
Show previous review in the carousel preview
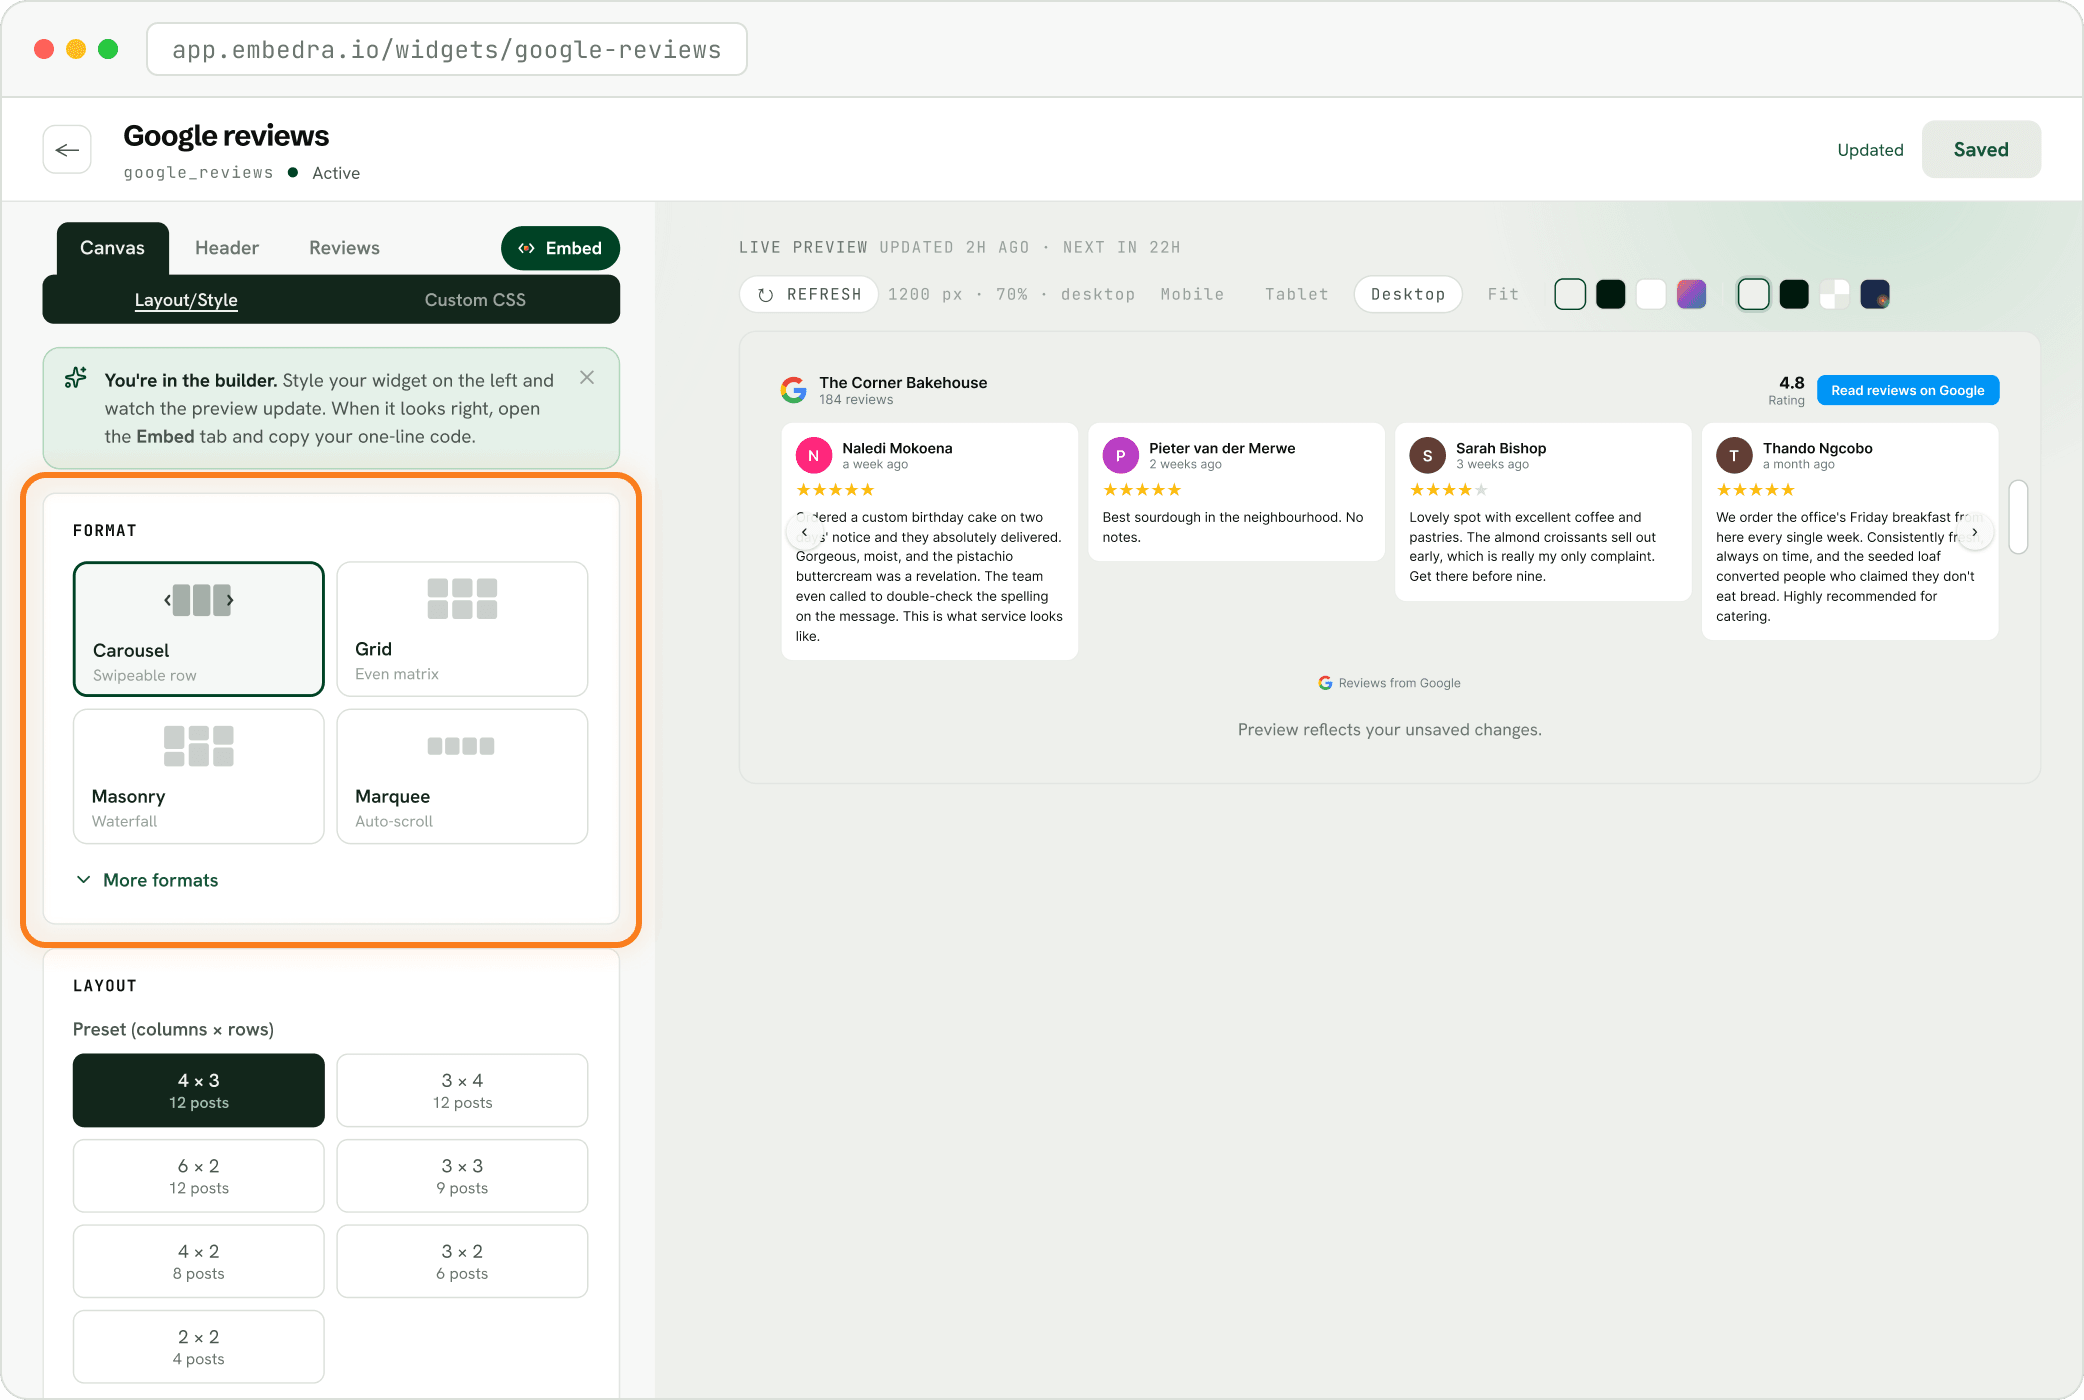804,532
